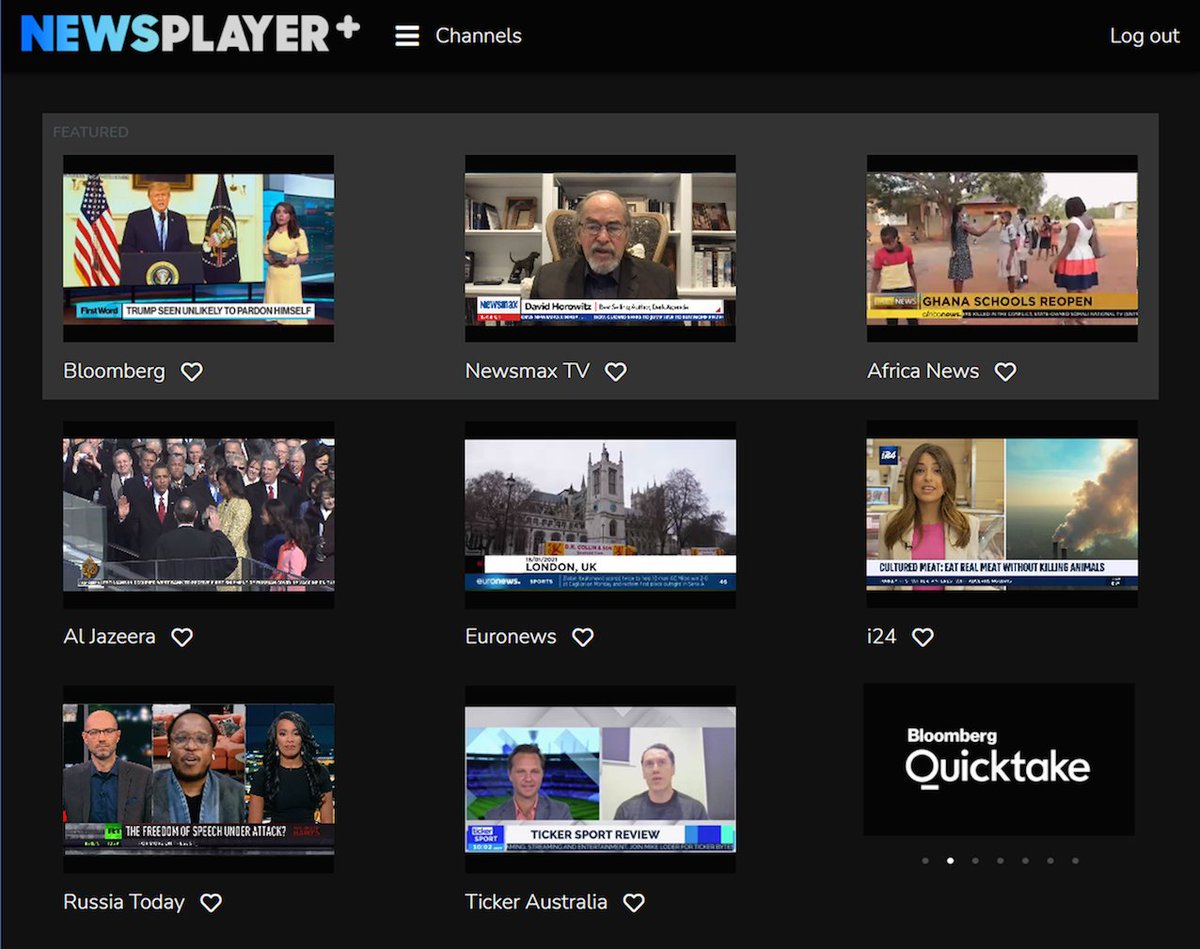
Task: Toggle the Russia Today favorite heart
Action: pyautogui.click(x=211, y=902)
